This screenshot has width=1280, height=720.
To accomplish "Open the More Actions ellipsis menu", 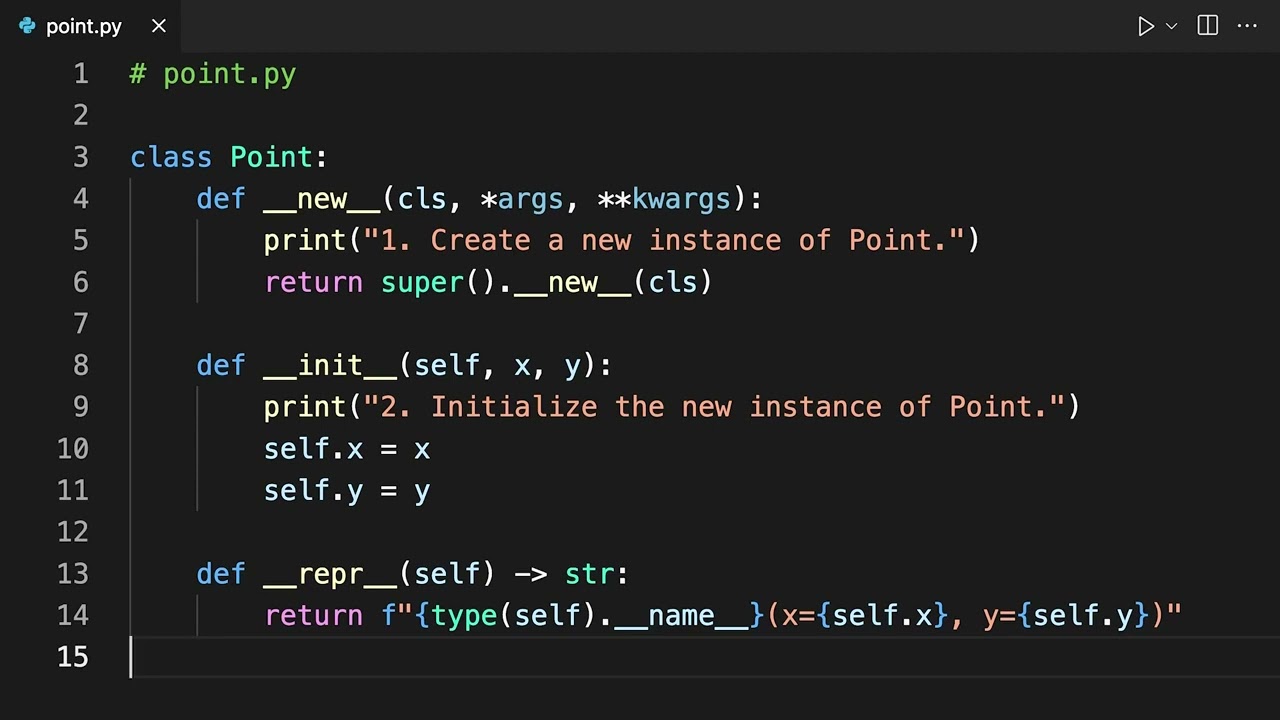I will point(1247,26).
